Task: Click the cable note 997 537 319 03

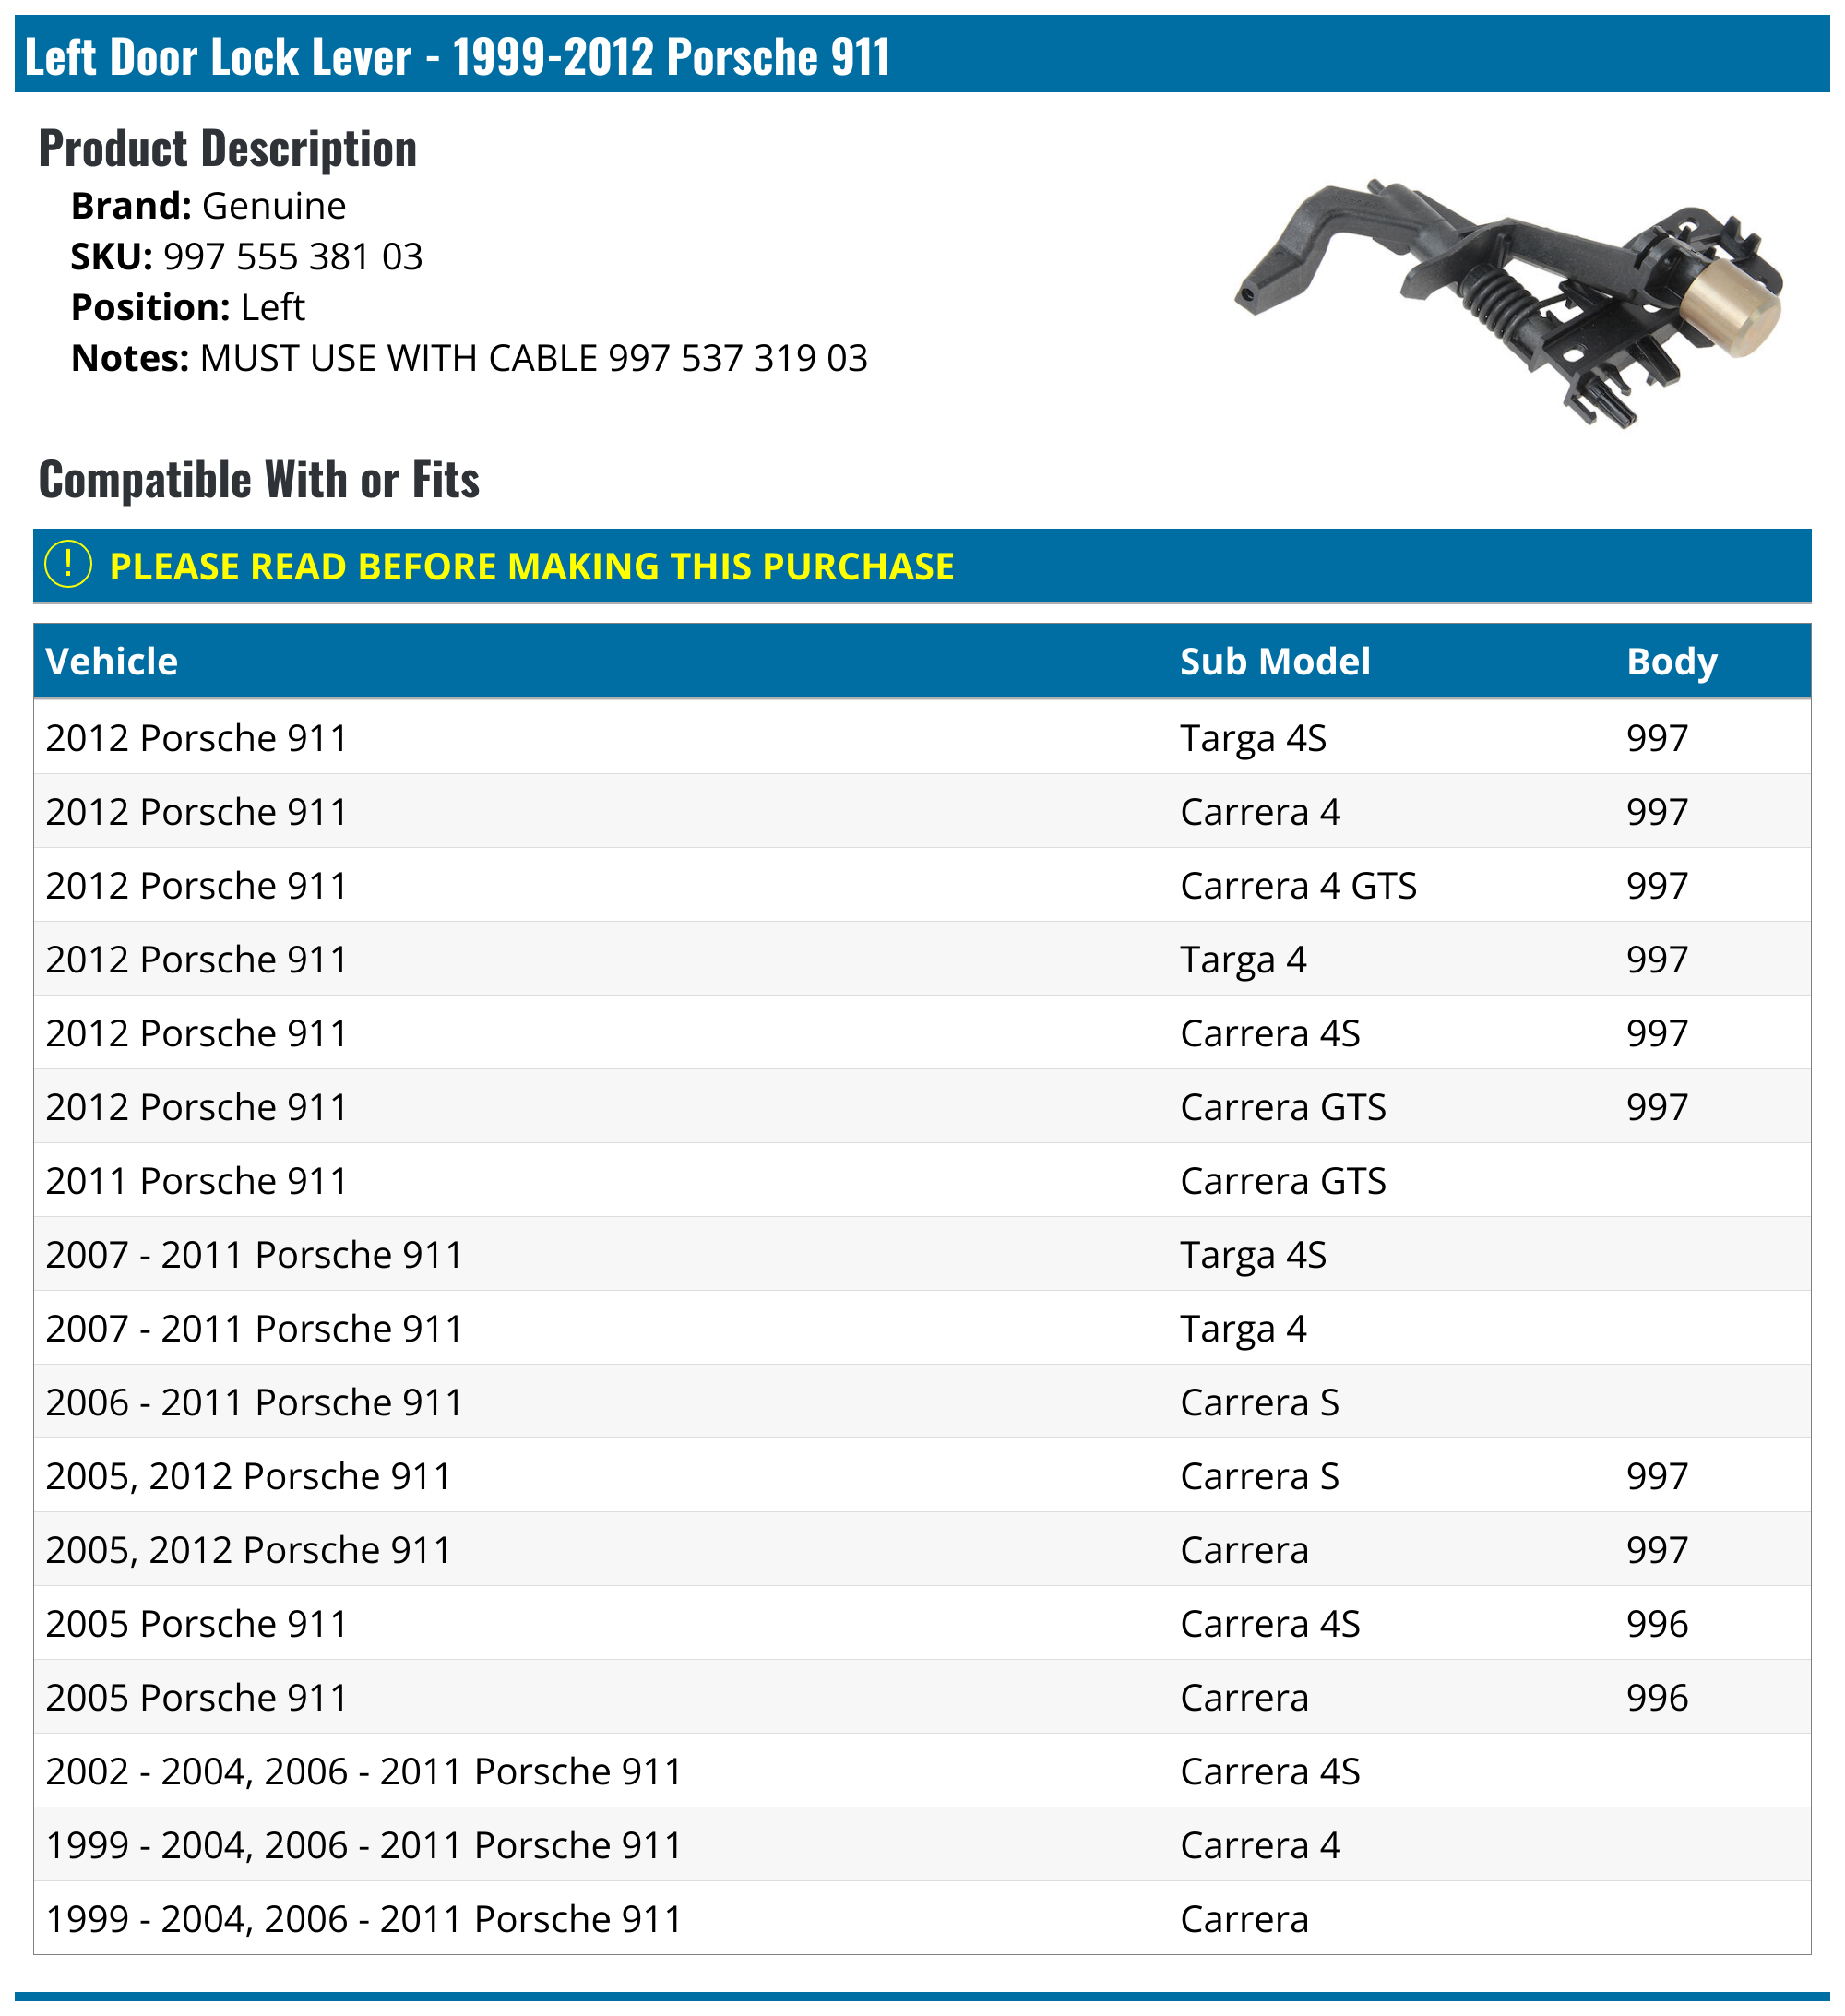Action: 737,358
